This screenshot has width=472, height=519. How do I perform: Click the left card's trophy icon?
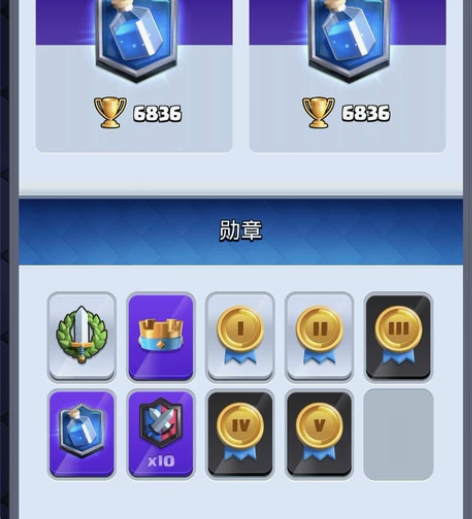[110, 113]
